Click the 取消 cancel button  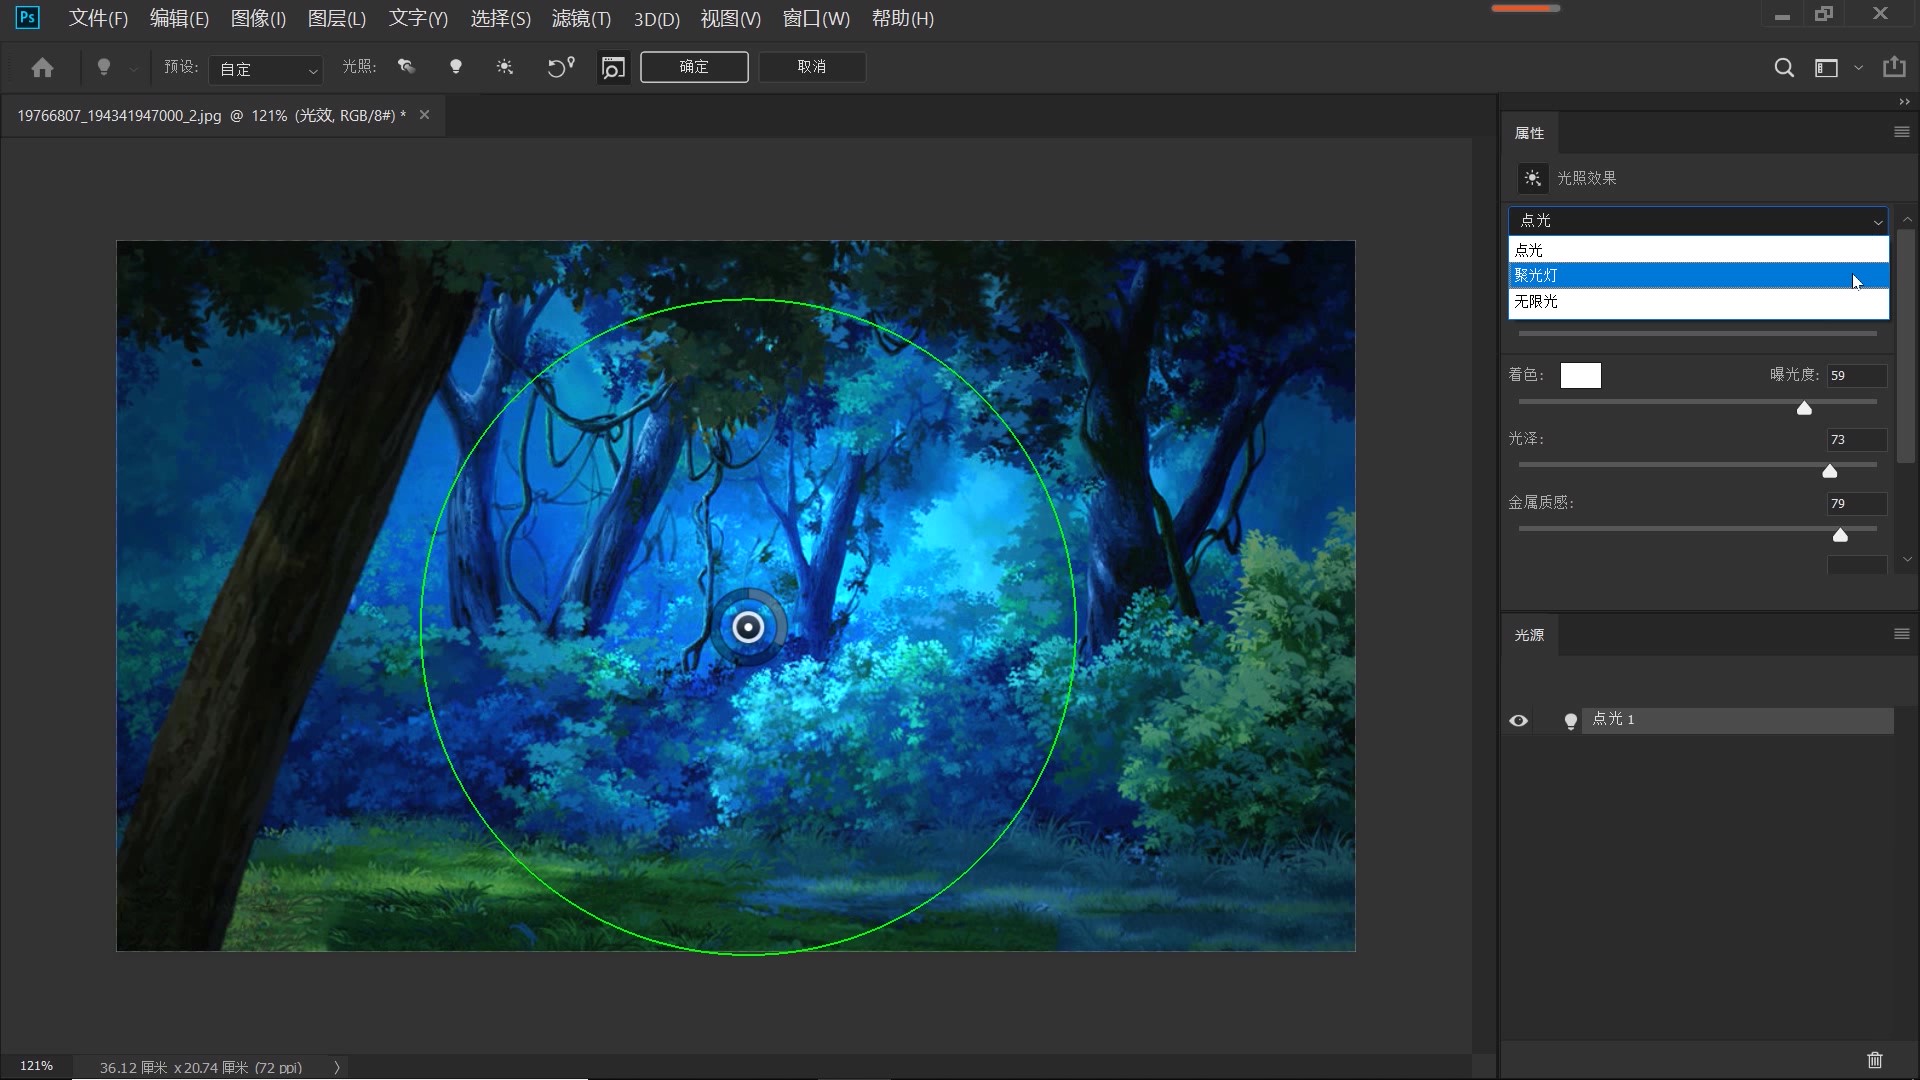click(812, 67)
